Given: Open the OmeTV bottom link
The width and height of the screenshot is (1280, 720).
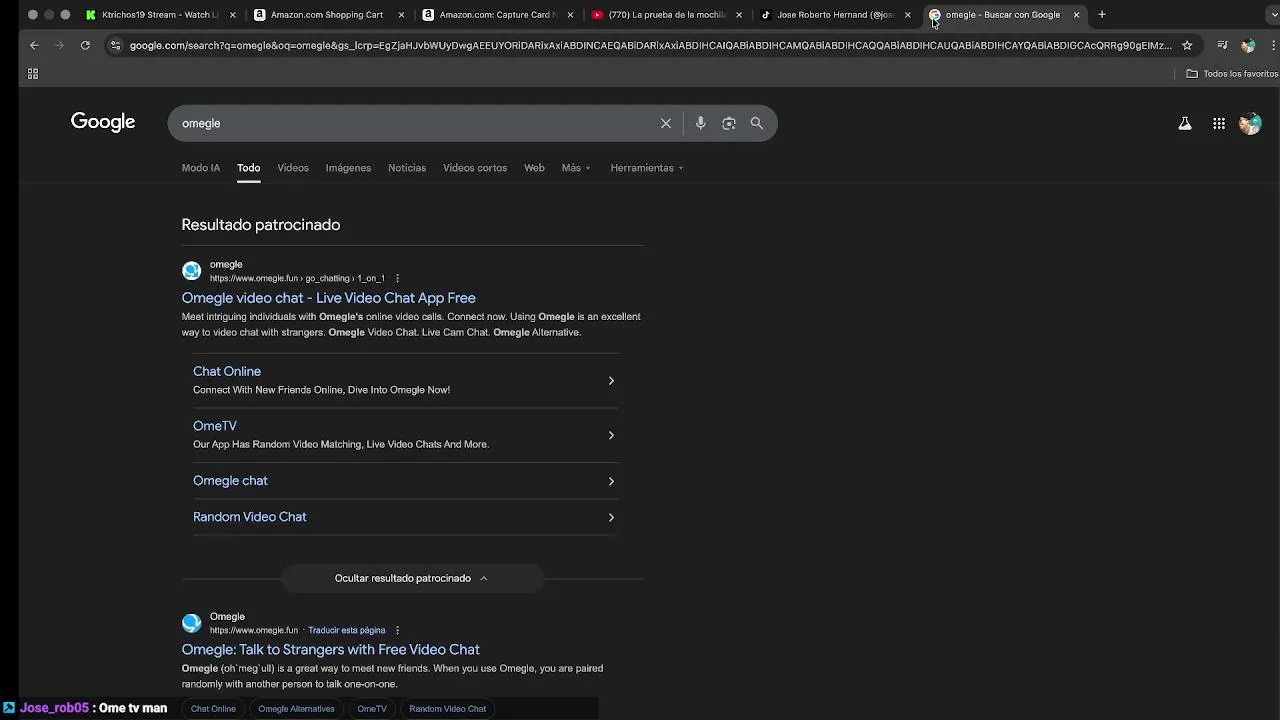Looking at the screenshot, I should 372,709.
